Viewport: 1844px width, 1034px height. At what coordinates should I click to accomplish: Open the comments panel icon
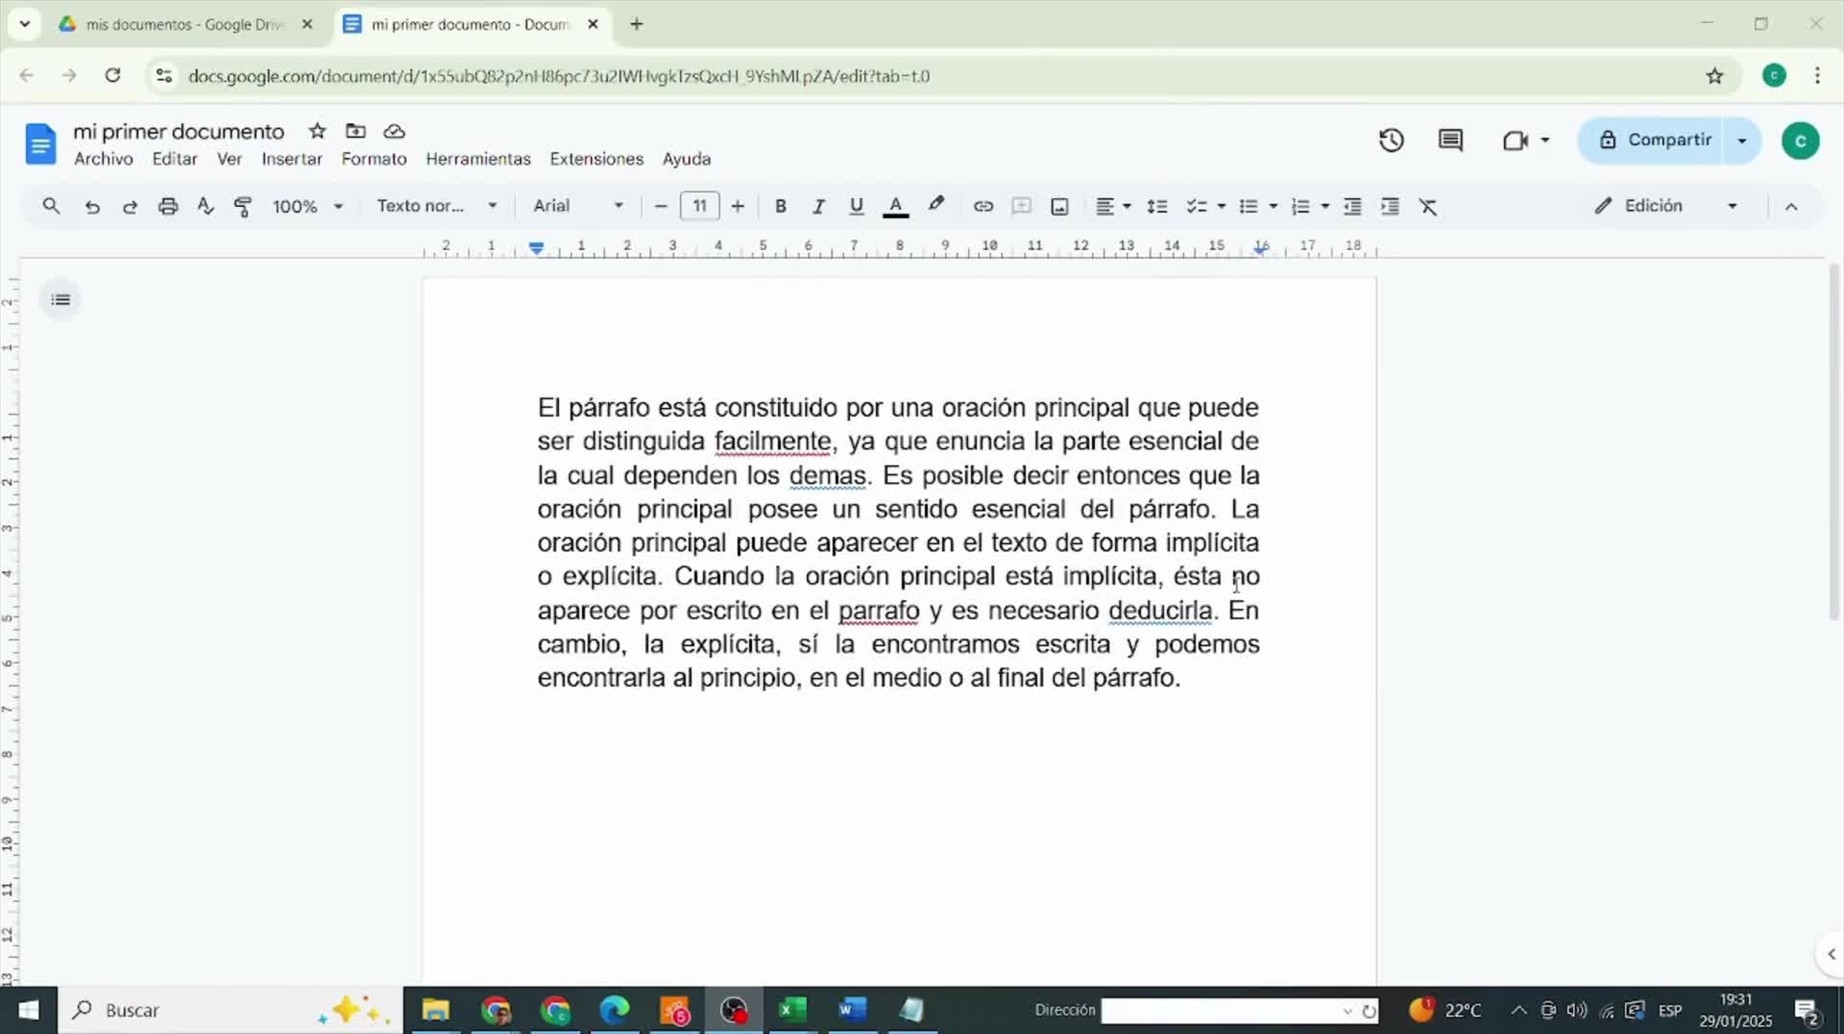tap(1450, 140)
